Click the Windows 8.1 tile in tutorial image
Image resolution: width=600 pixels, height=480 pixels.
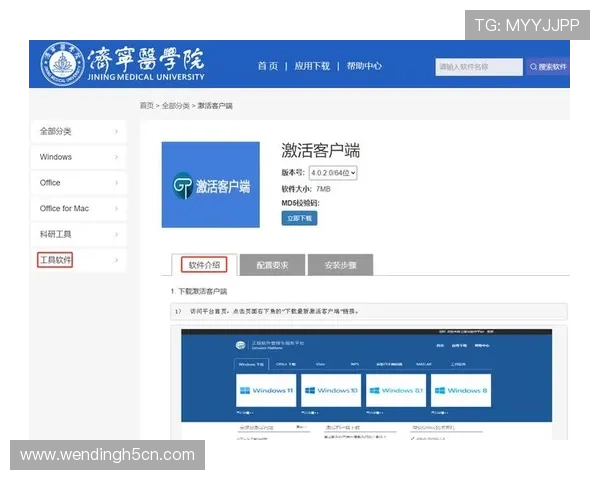click(x=396, y=390)
